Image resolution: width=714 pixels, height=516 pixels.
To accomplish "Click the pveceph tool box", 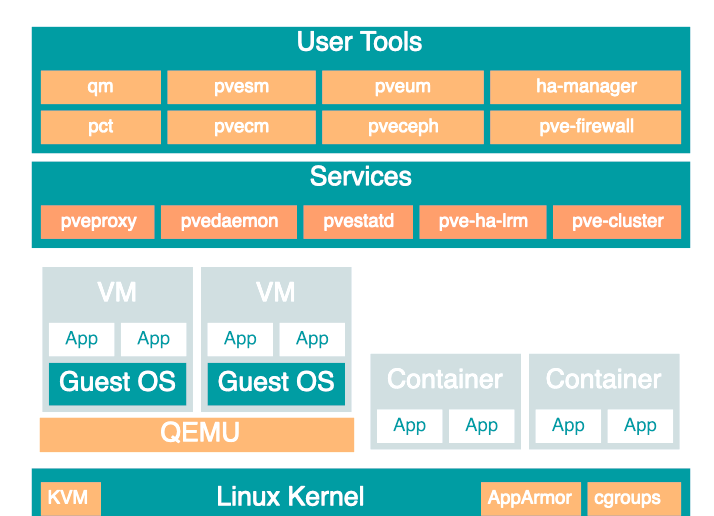I will pos(403,127).
